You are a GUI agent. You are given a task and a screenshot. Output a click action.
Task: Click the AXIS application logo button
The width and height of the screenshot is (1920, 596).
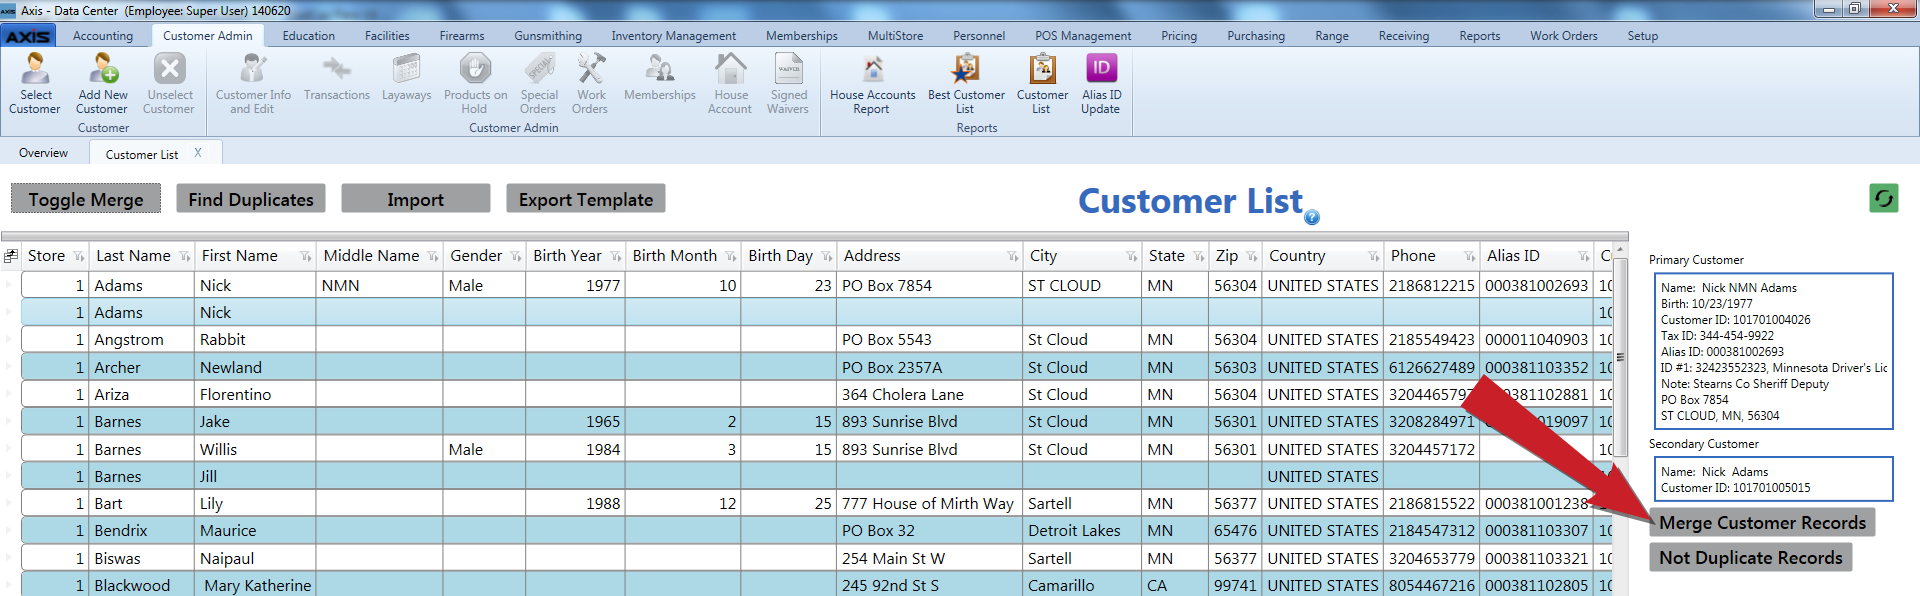pyautogui.click(x=28, y=36)
